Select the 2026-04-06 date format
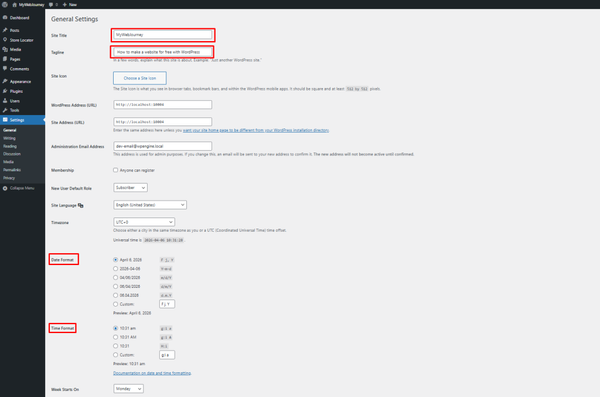This screenshot has height=397, width=600. tap(116, 269)
